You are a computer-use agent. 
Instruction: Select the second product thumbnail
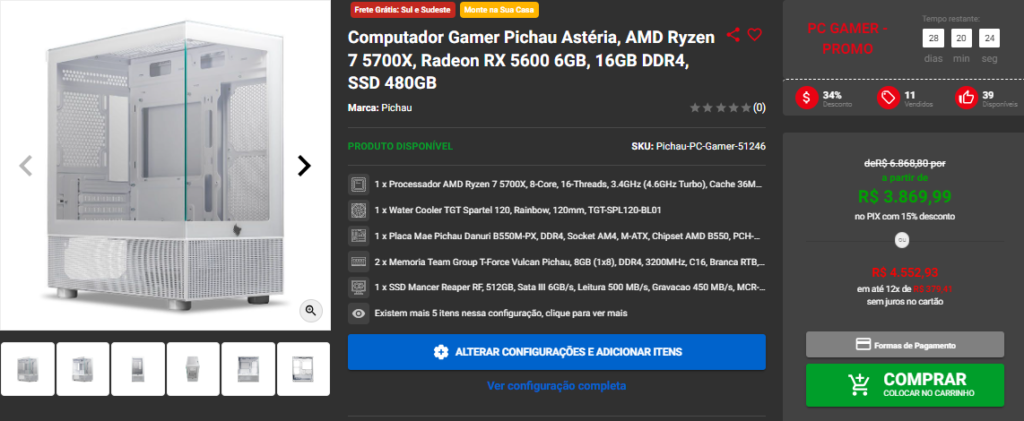pos(83,369)
